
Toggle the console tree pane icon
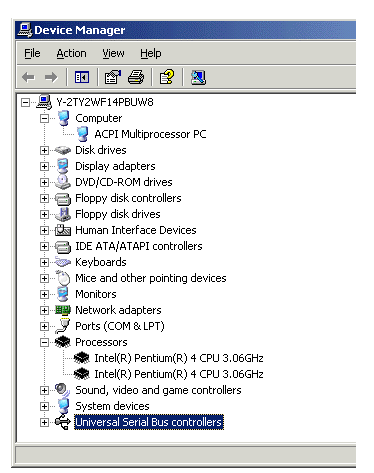tap(82, 77)
